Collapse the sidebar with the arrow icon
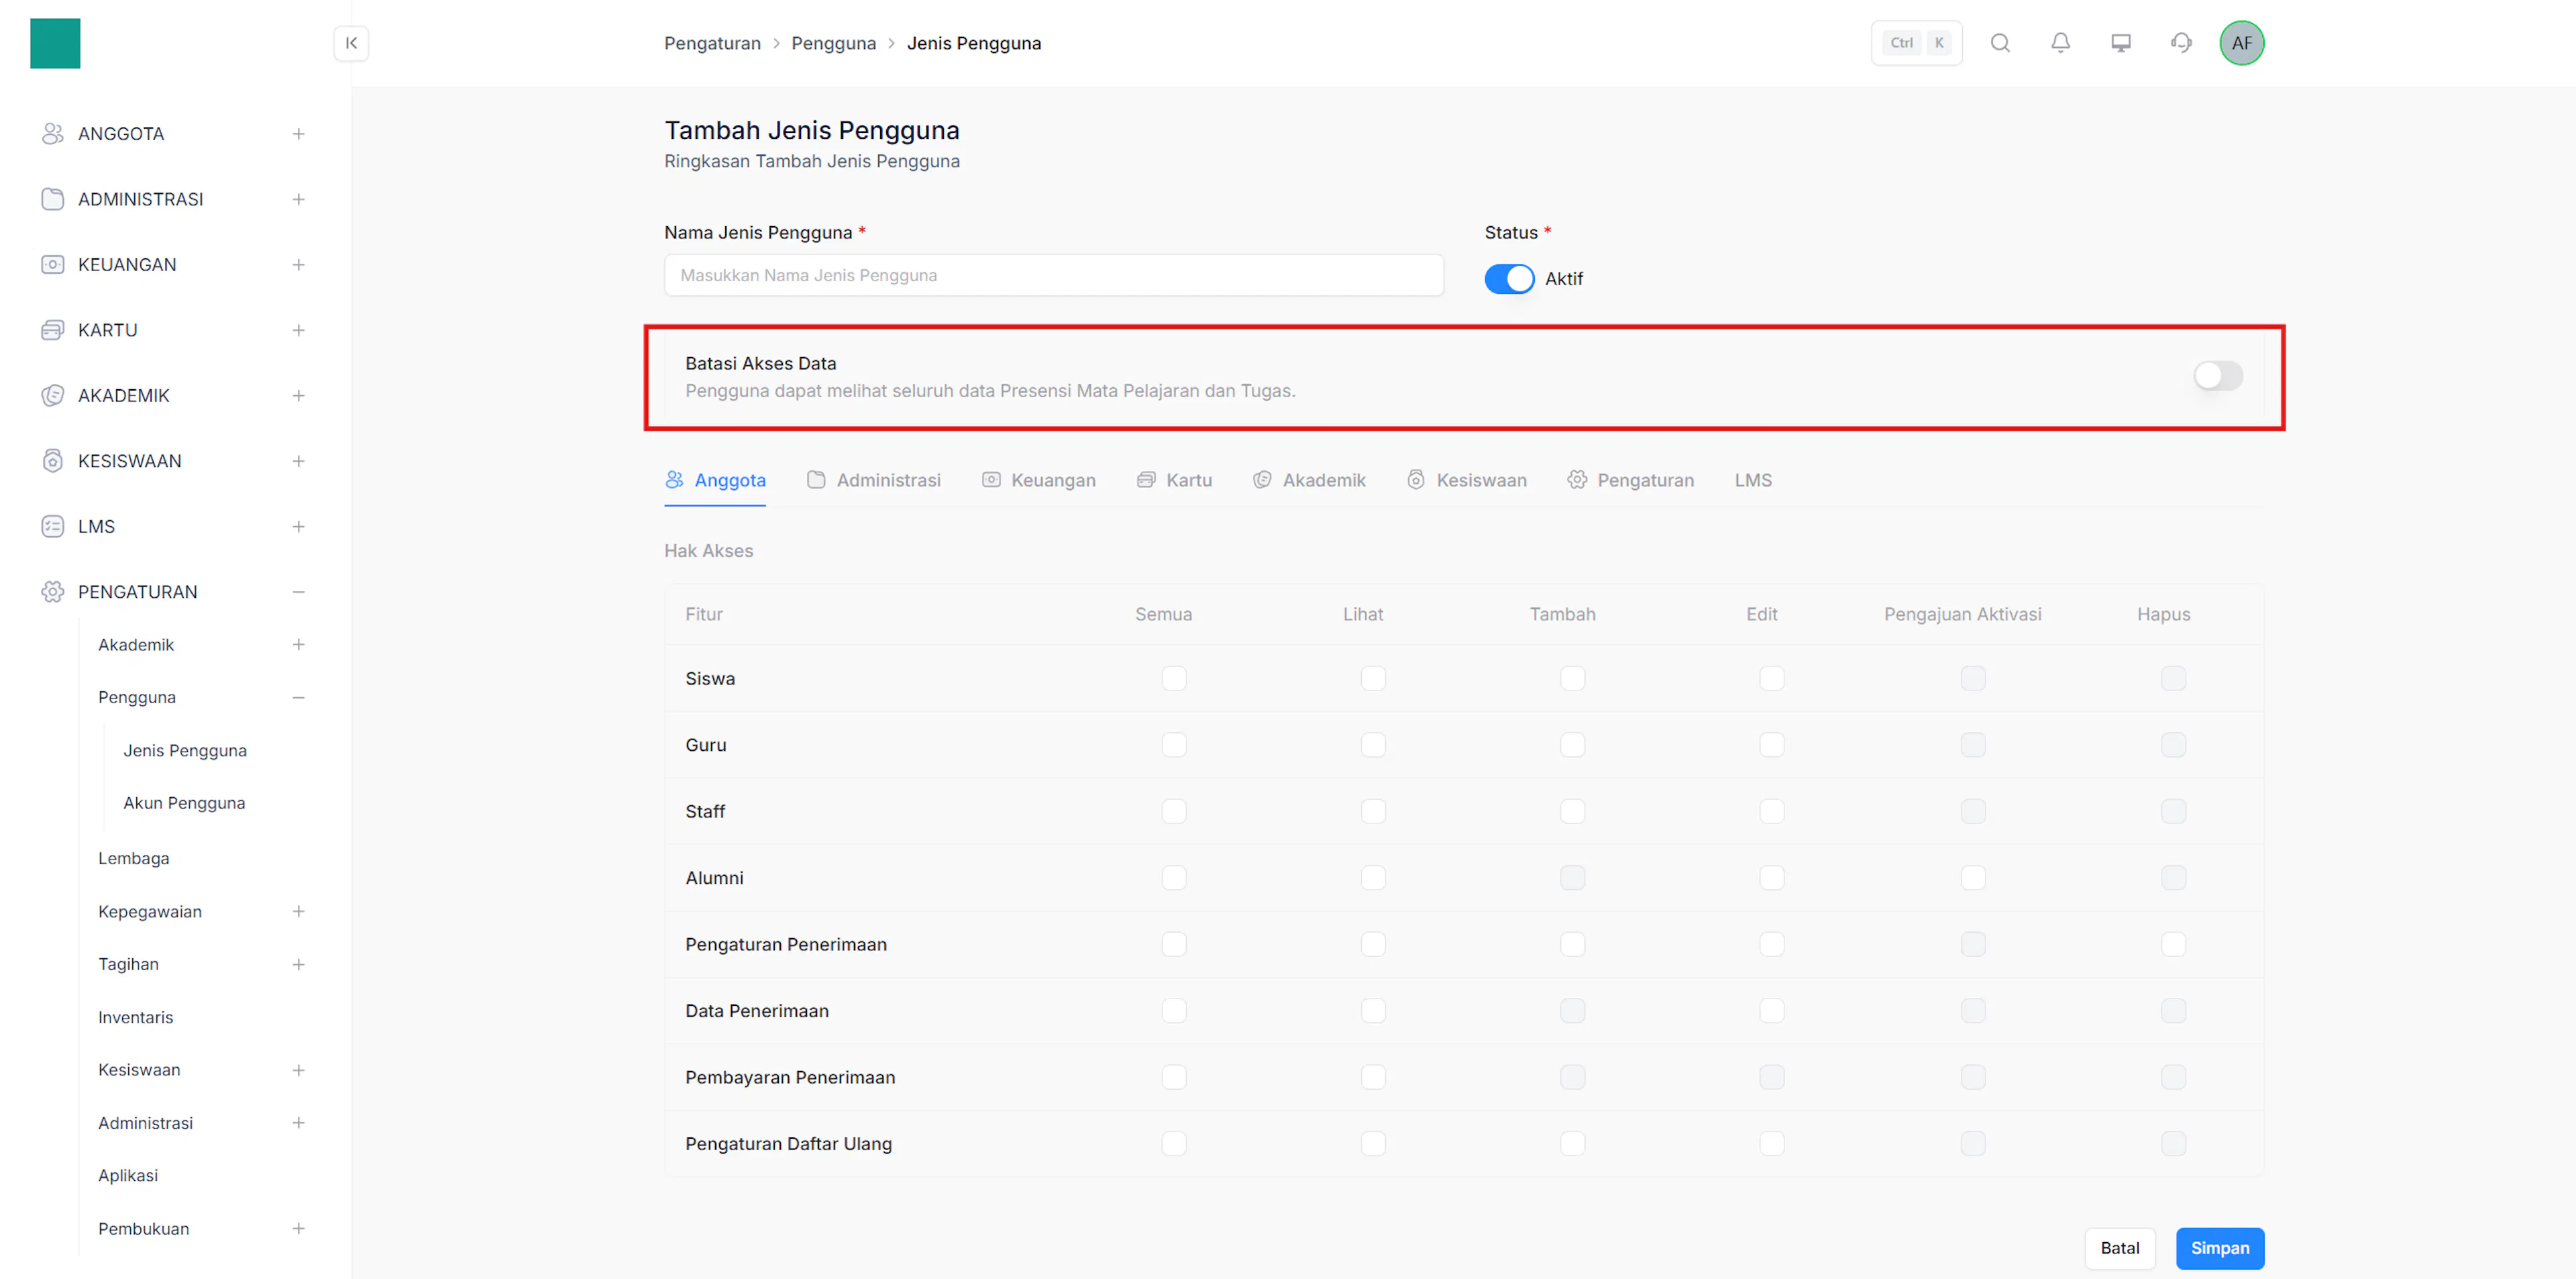2576x1279 pixels. click(x=351, y=43)
